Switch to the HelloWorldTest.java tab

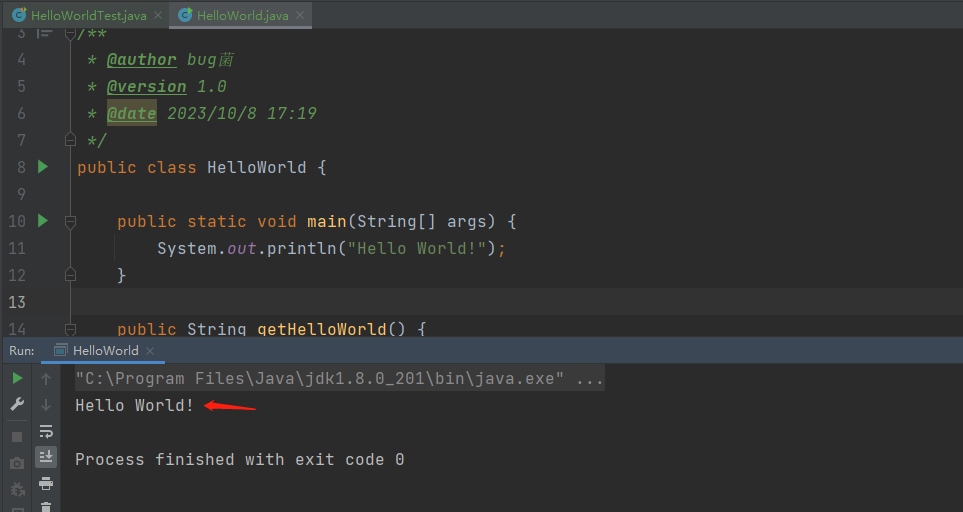tap(88, 16)
